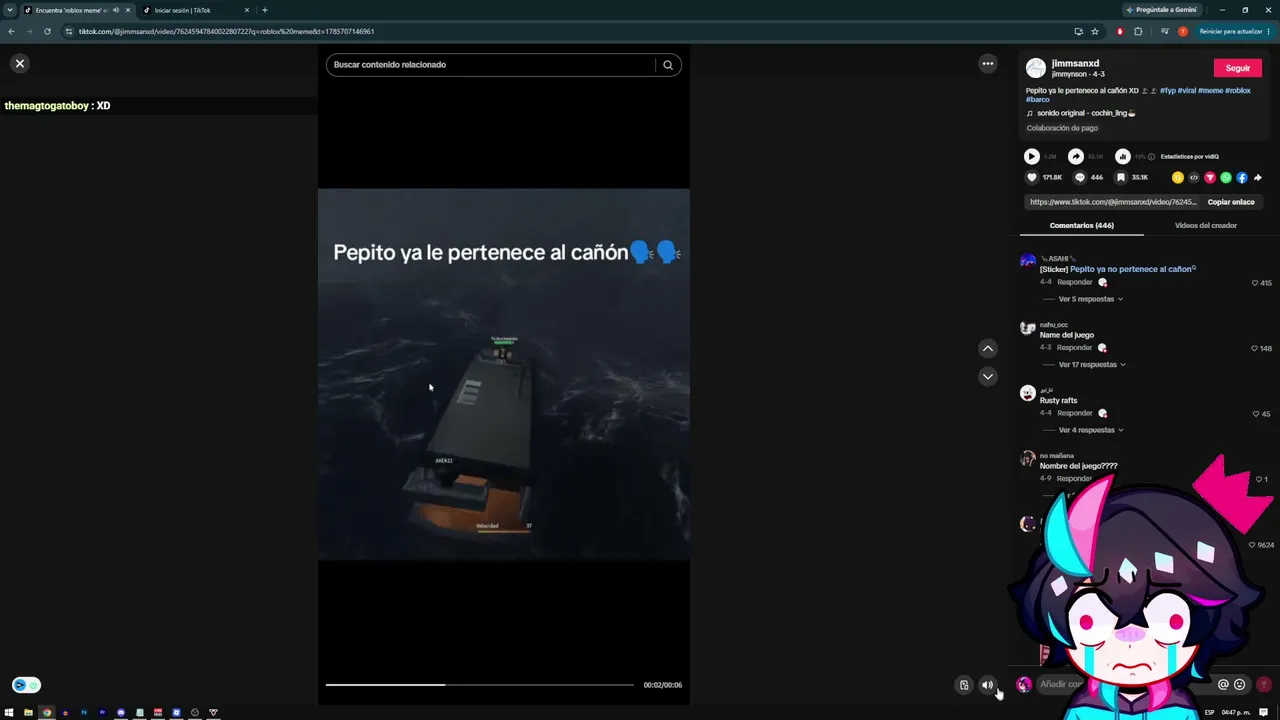Follow jimmsanxd with the Seguir button
Viewport: 1280px width, 720px height.
point(1238,68)
